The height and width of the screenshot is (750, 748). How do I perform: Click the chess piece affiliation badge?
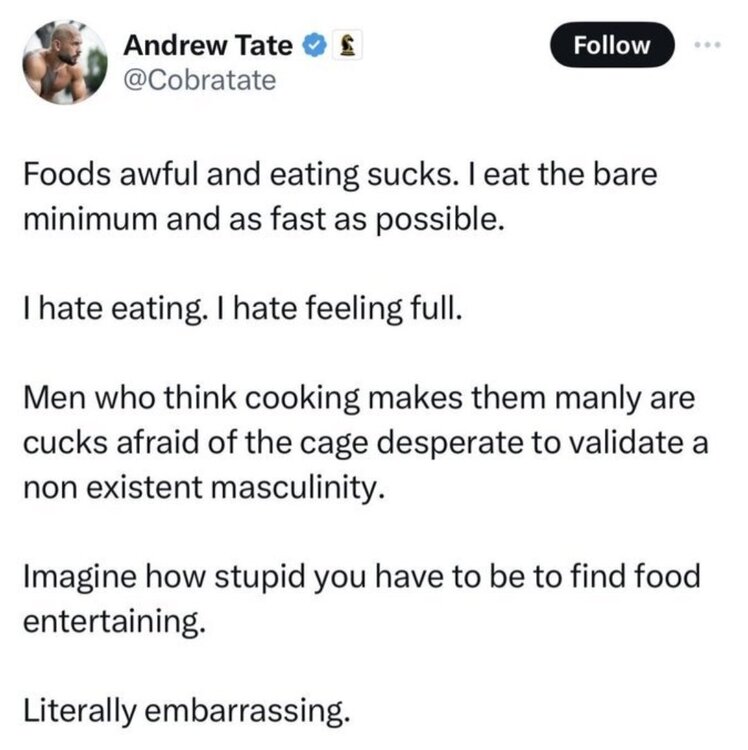[345, 45]
